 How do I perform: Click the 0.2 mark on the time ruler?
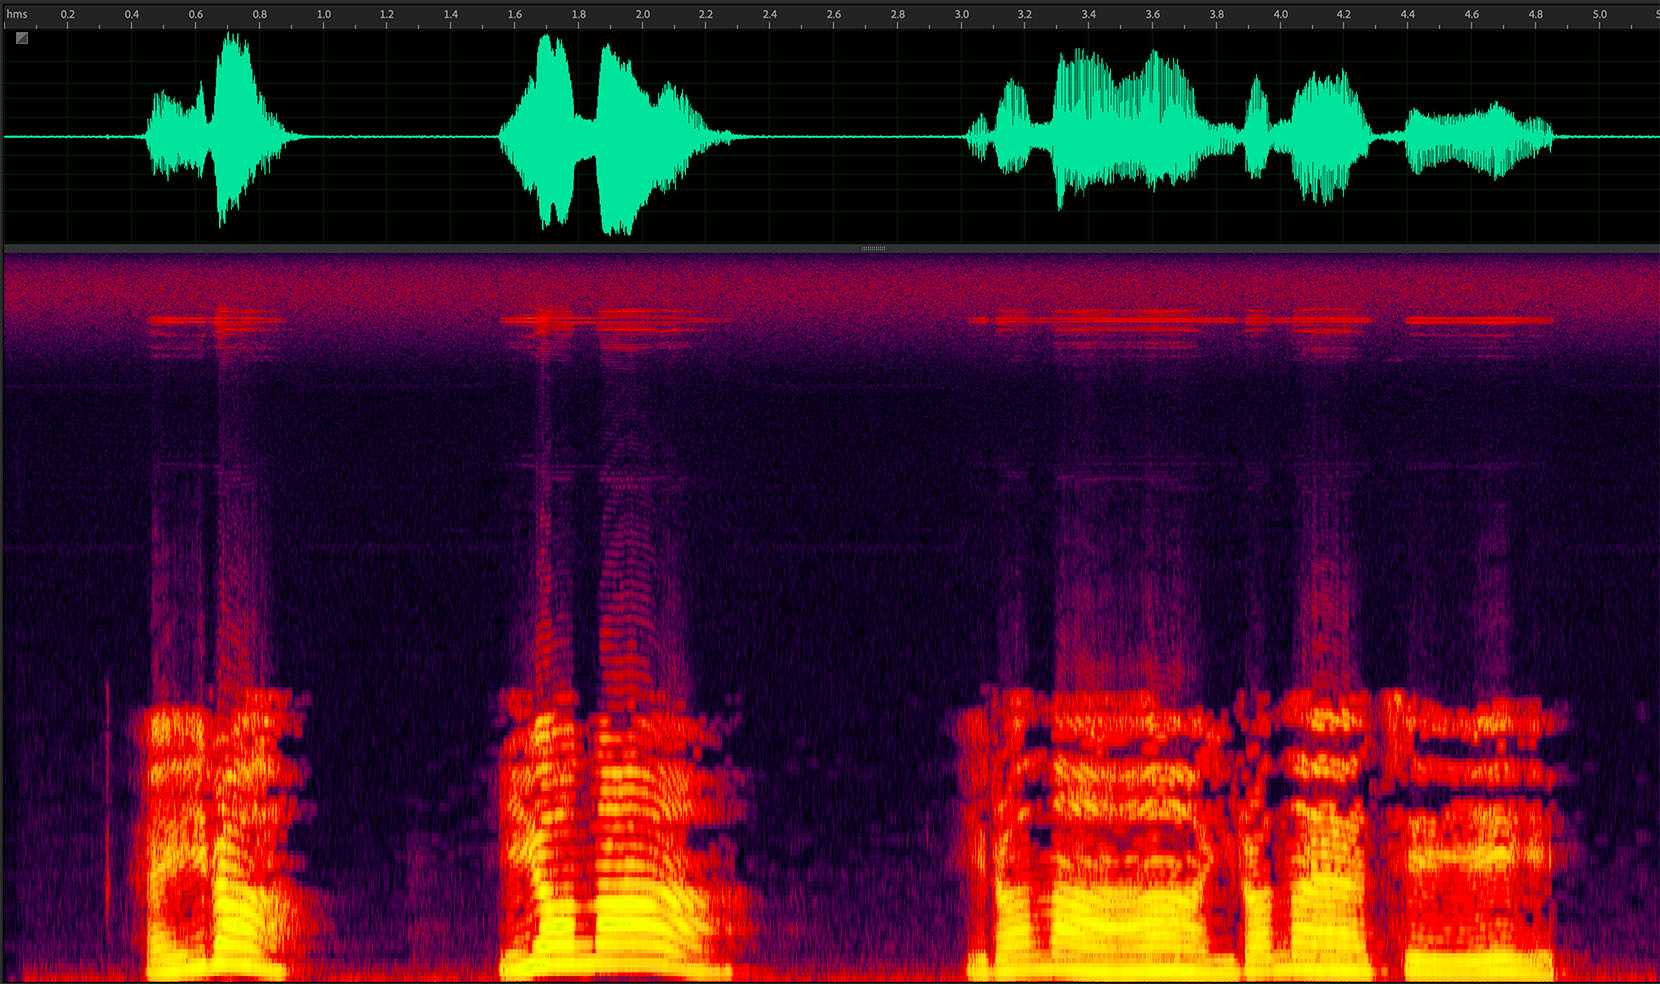[68, 15]
